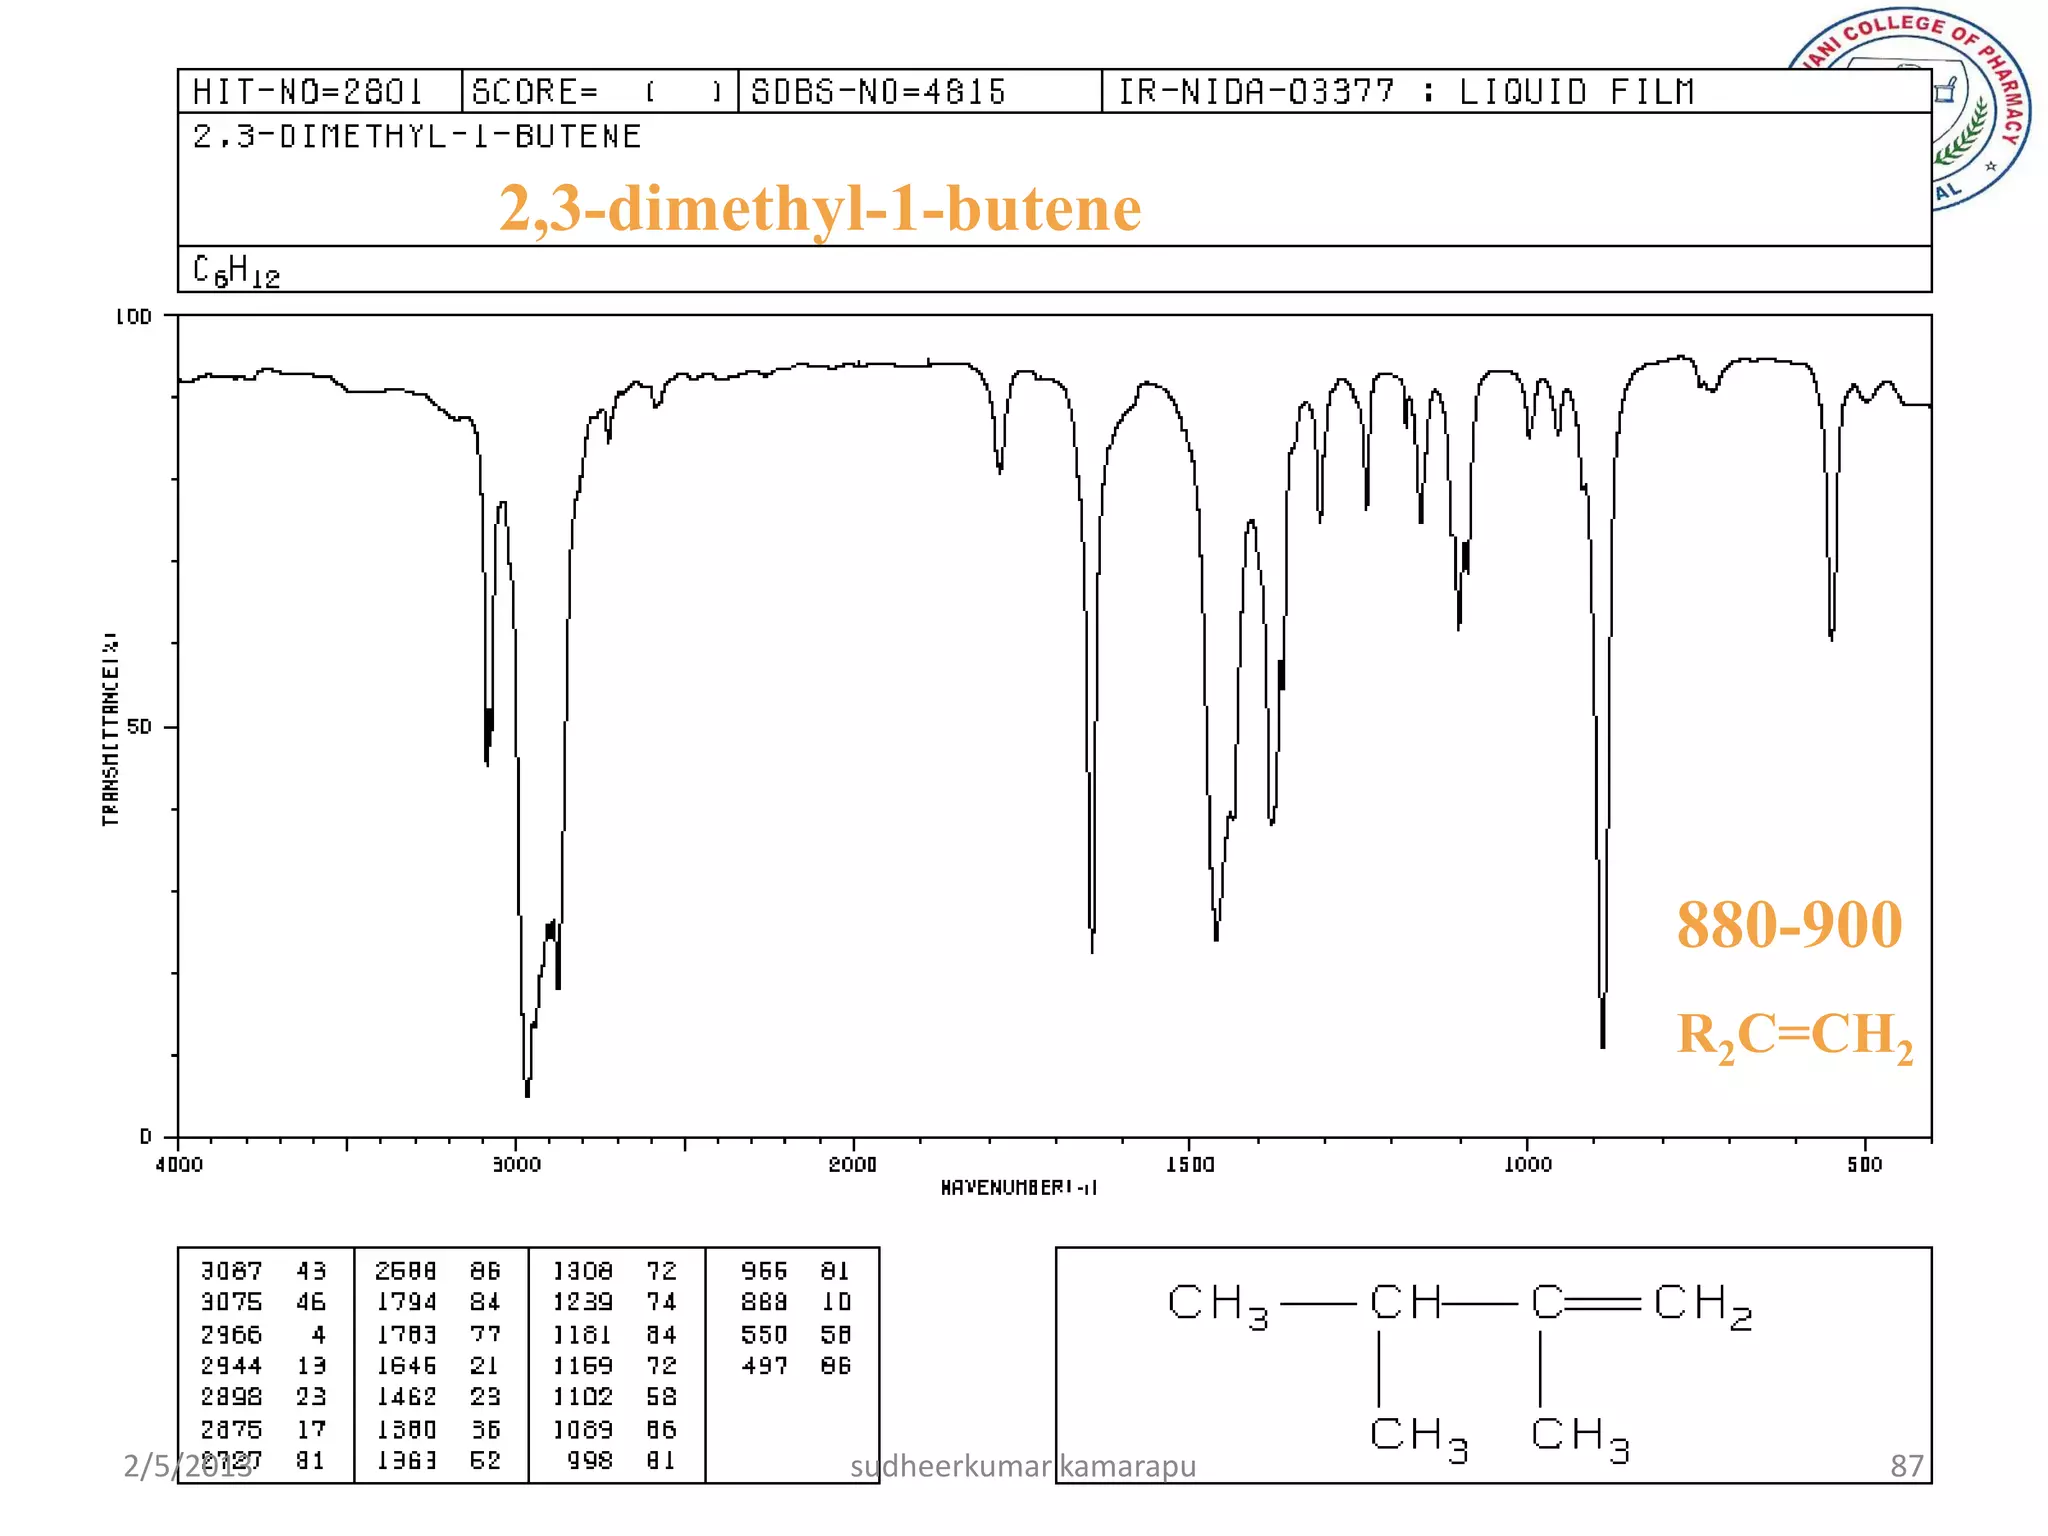The width and height of the screenshot is (2048, 1536).
Task: Click the IR-NIDA-03377 : LIQUID FILM label
Action: [1406, 92]
